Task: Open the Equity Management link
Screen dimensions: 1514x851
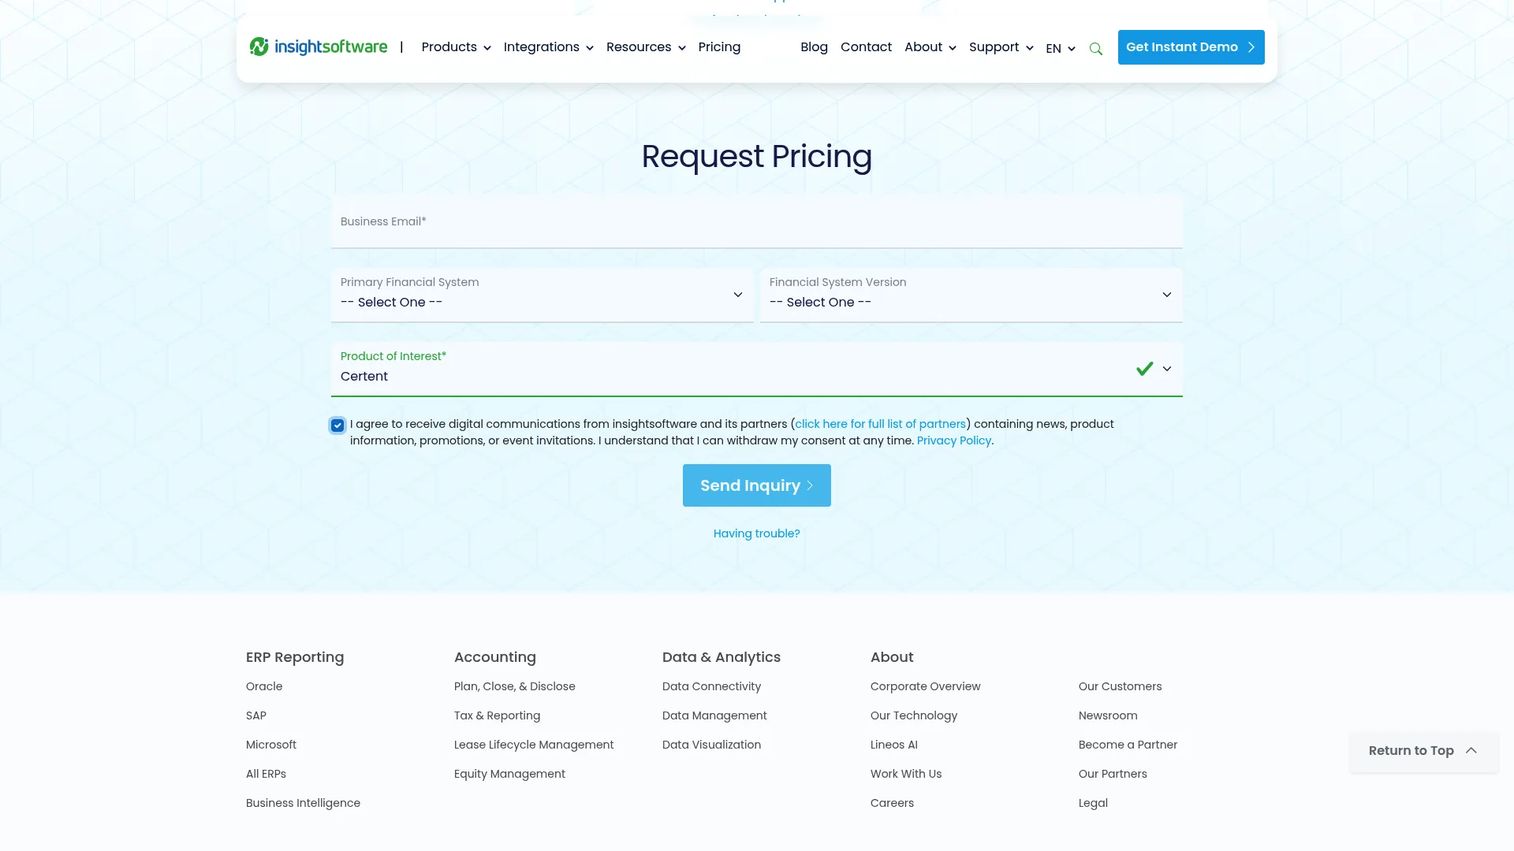Action: tap(510, 773)
